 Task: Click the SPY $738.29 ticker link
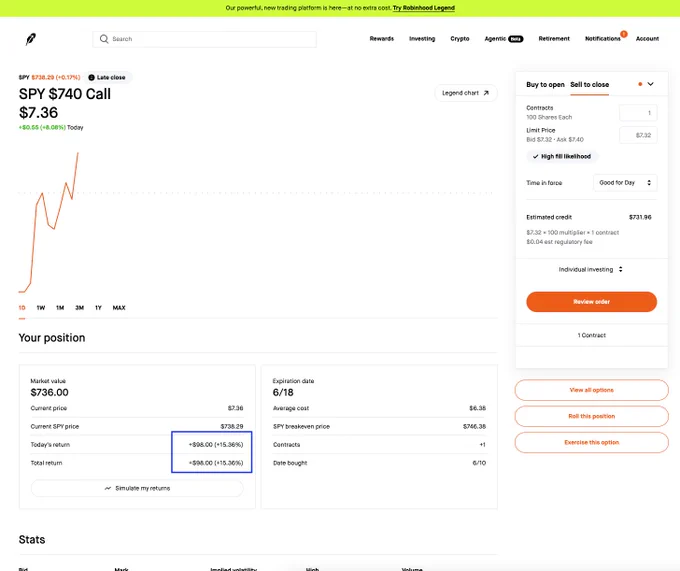click(49, 77)
